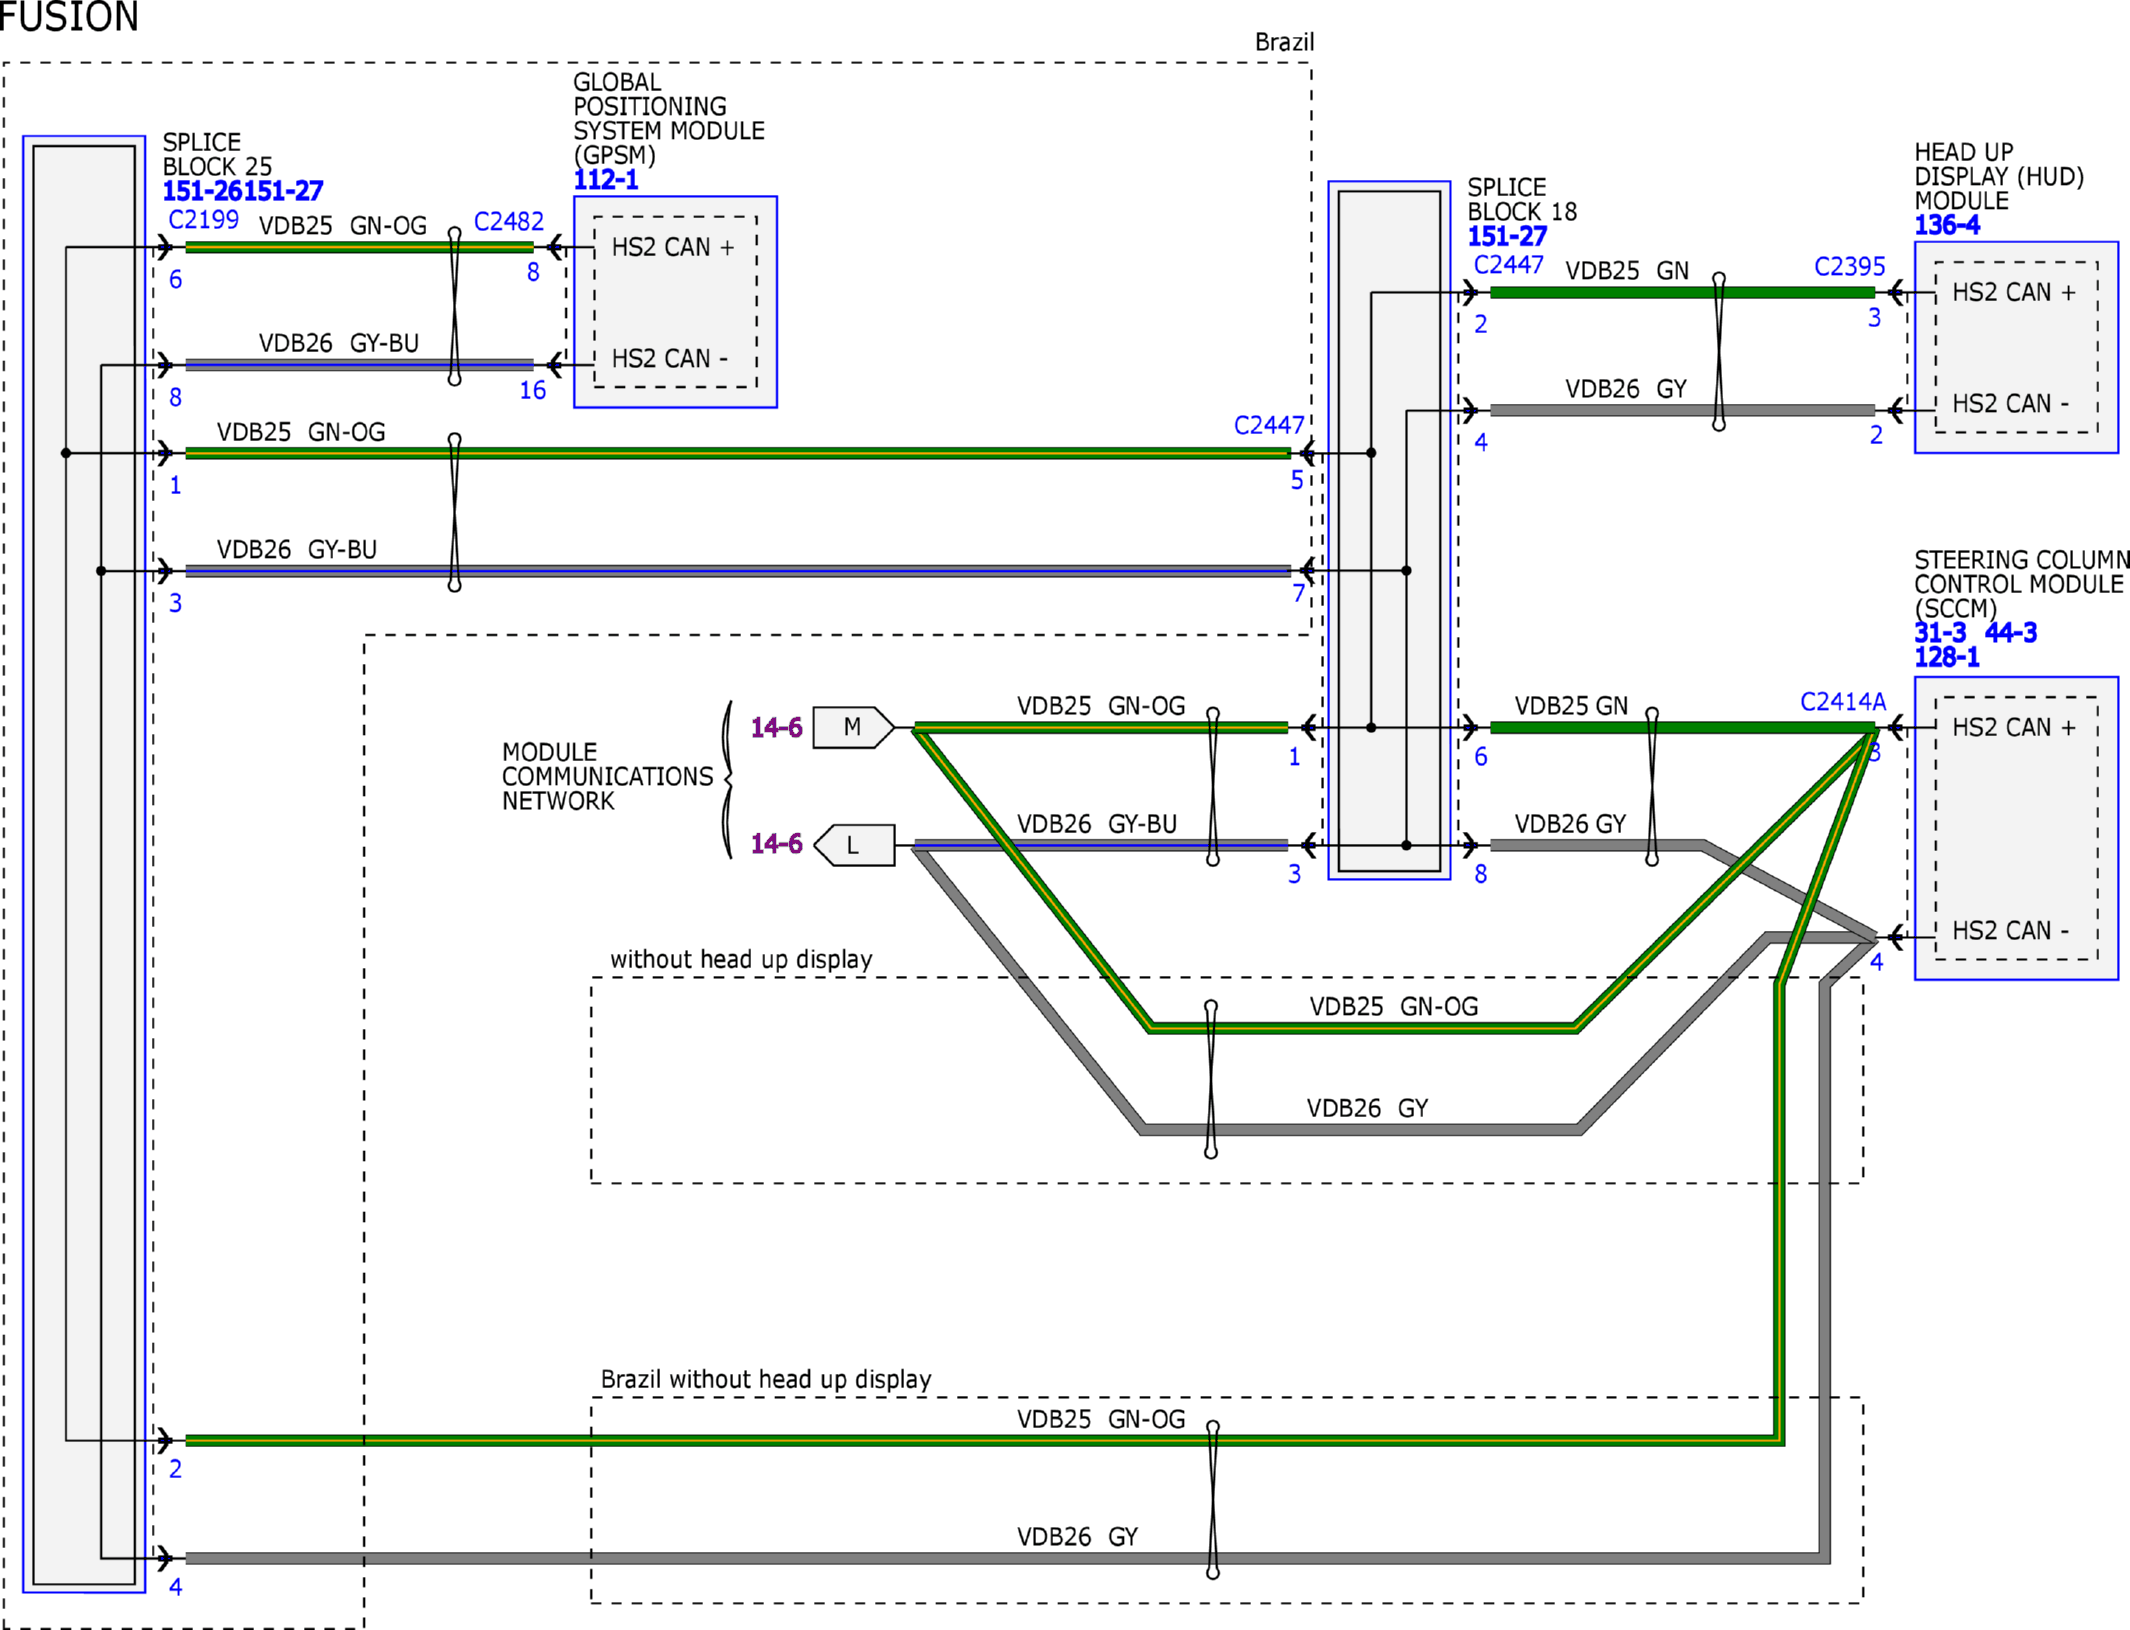
Task: Select connector label C2482
Action: 509,221
